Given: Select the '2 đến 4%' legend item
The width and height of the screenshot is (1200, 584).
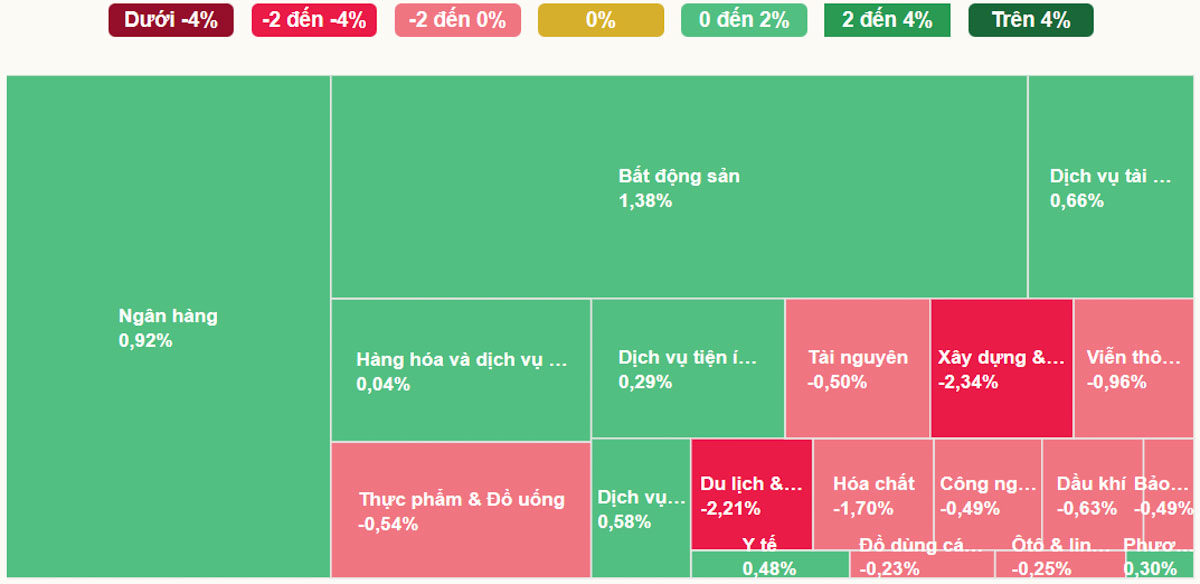Looking at the screenshot, I should (x=887, y=20).
